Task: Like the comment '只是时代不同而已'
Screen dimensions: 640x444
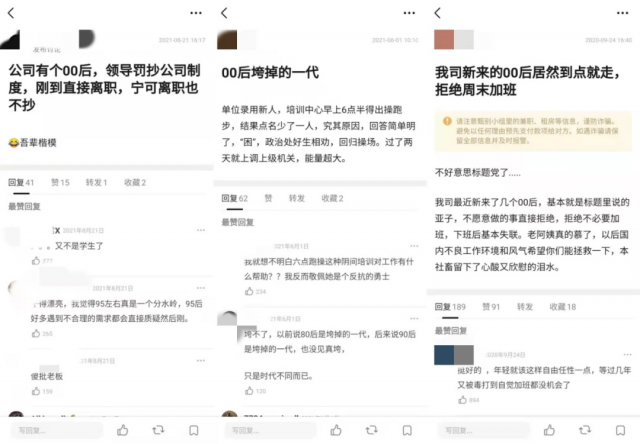Action: pos(249,391)
